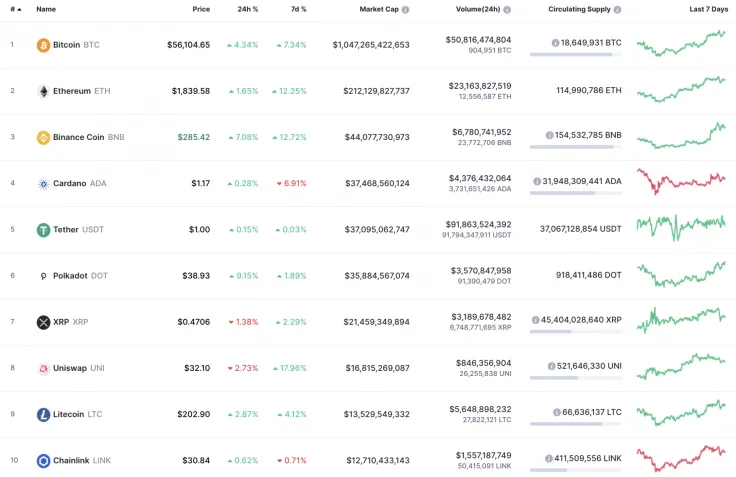Image resolution: width=736 pixels, height=477 pixels.
Task: Click the Circulating Supply header info icon
Action: click(618, 9)
